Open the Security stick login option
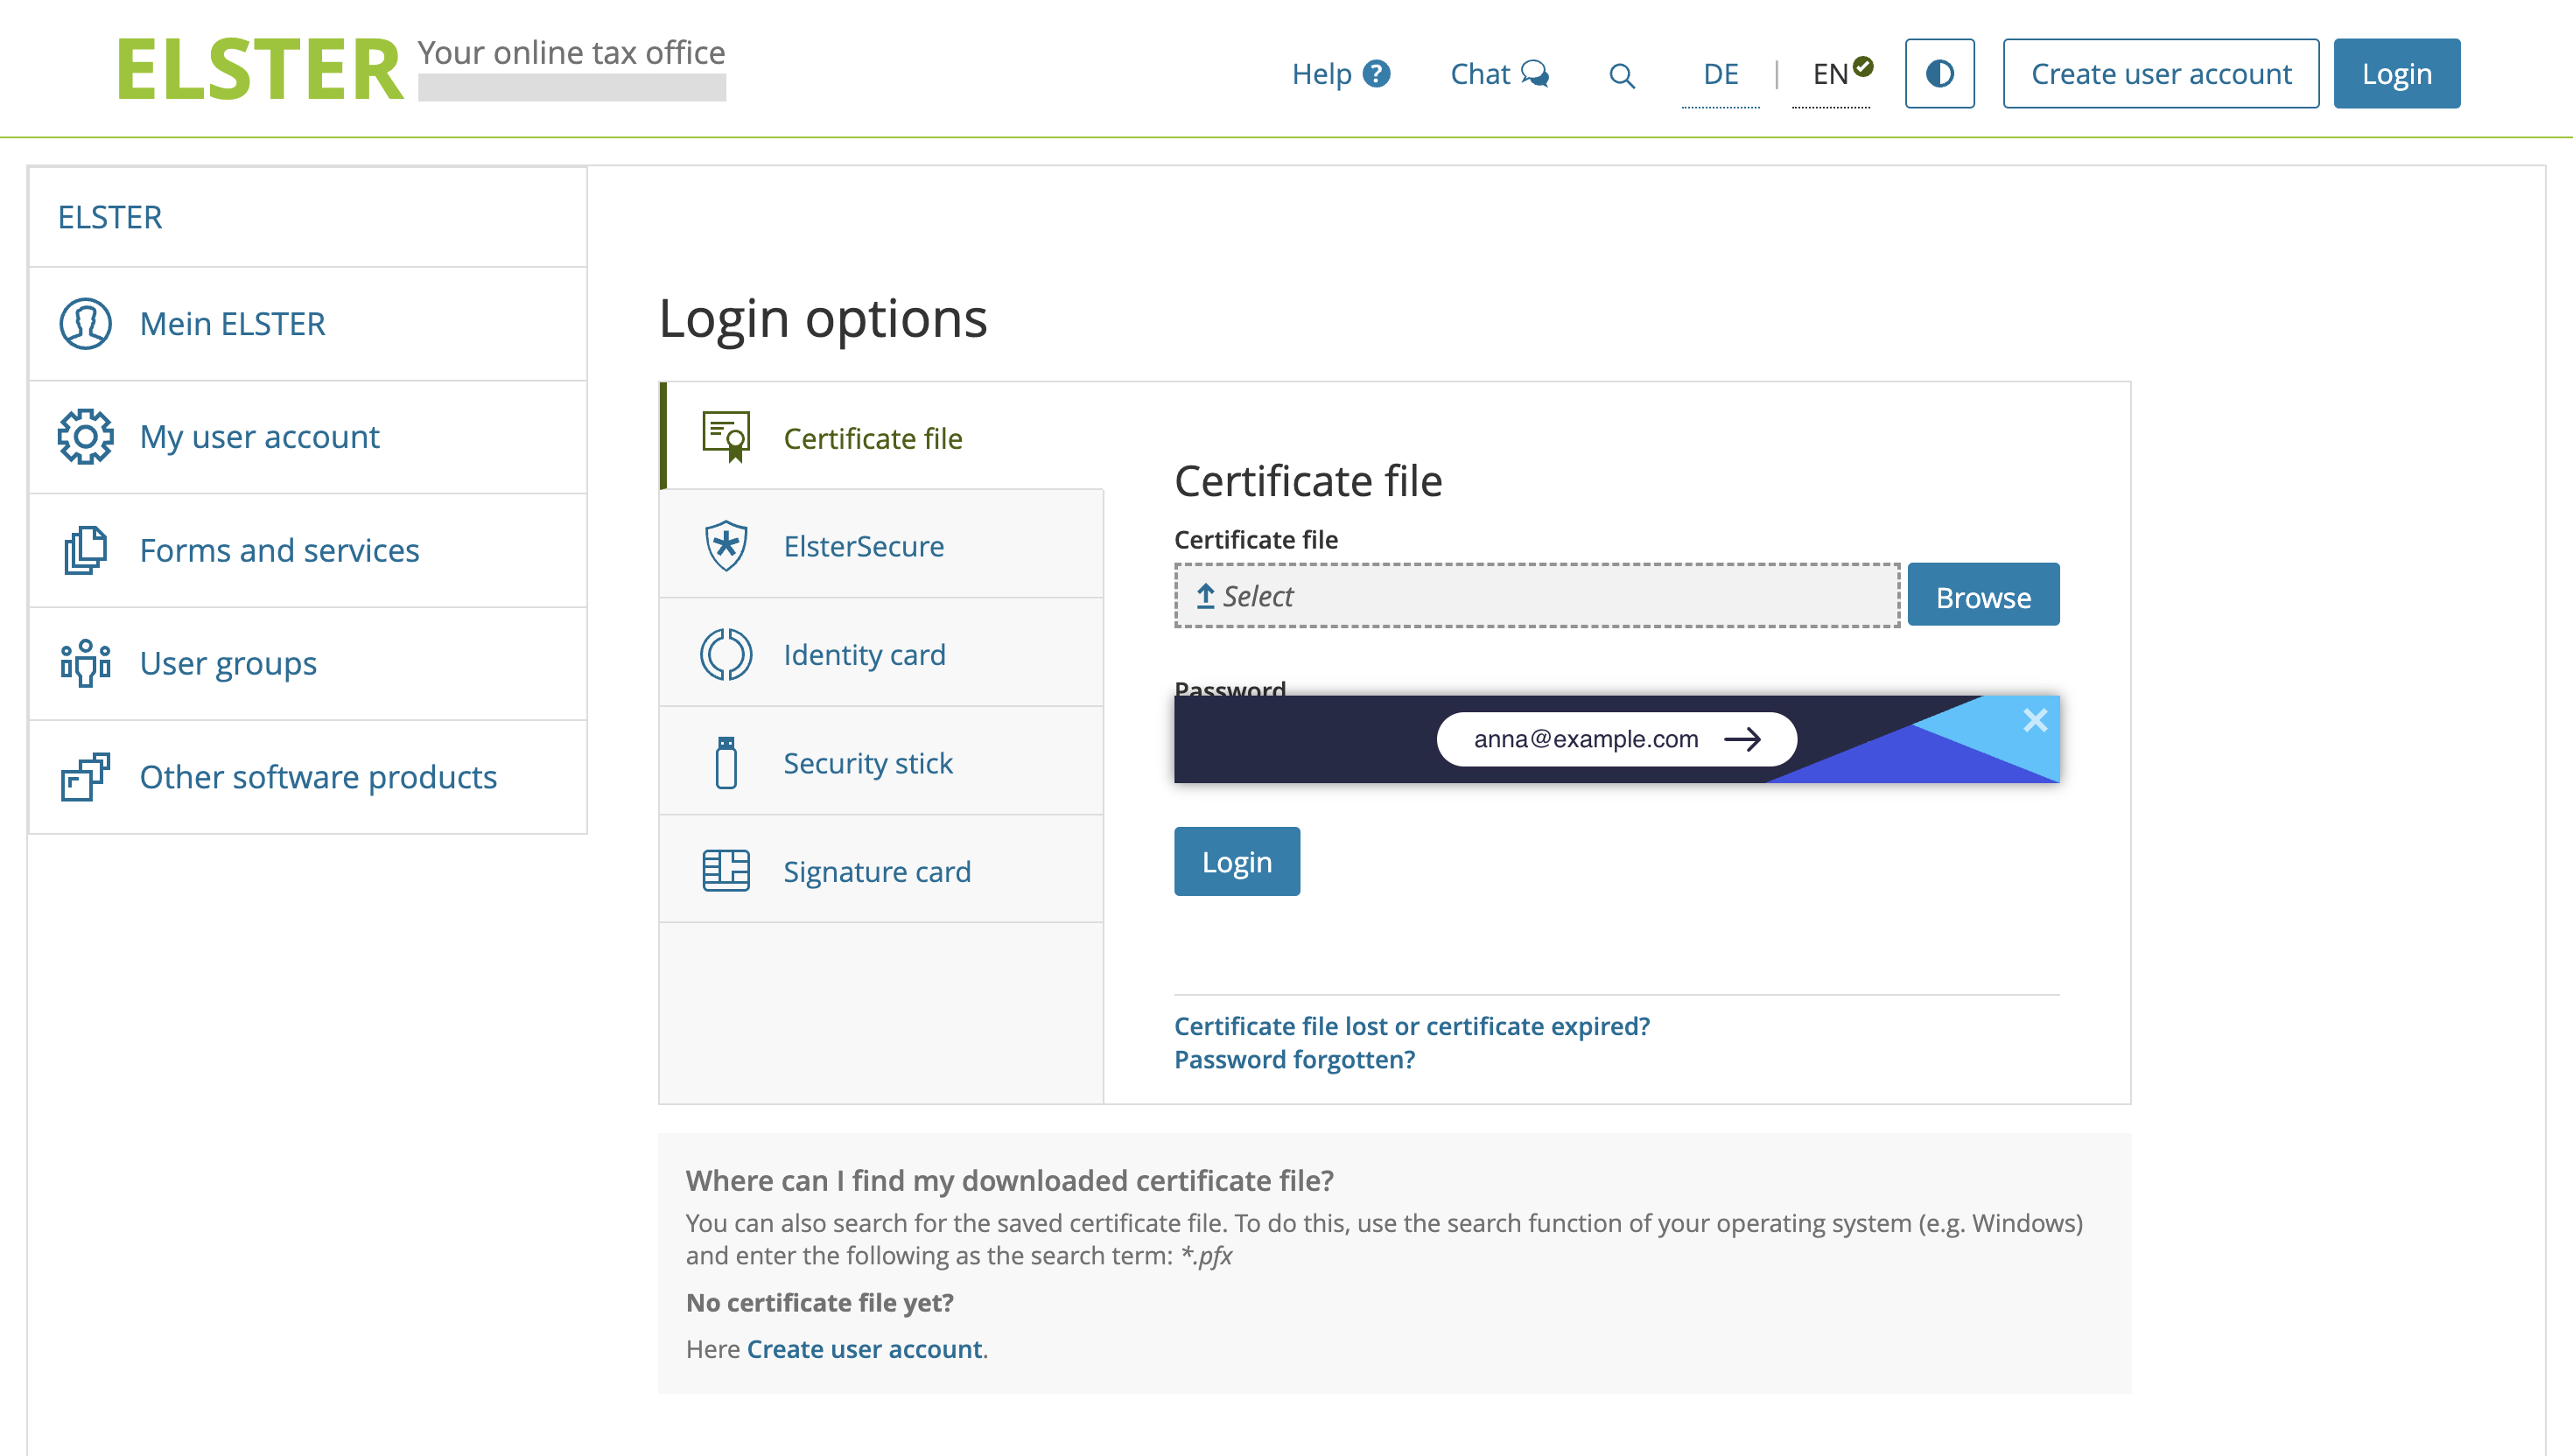 tap(881, 762)
